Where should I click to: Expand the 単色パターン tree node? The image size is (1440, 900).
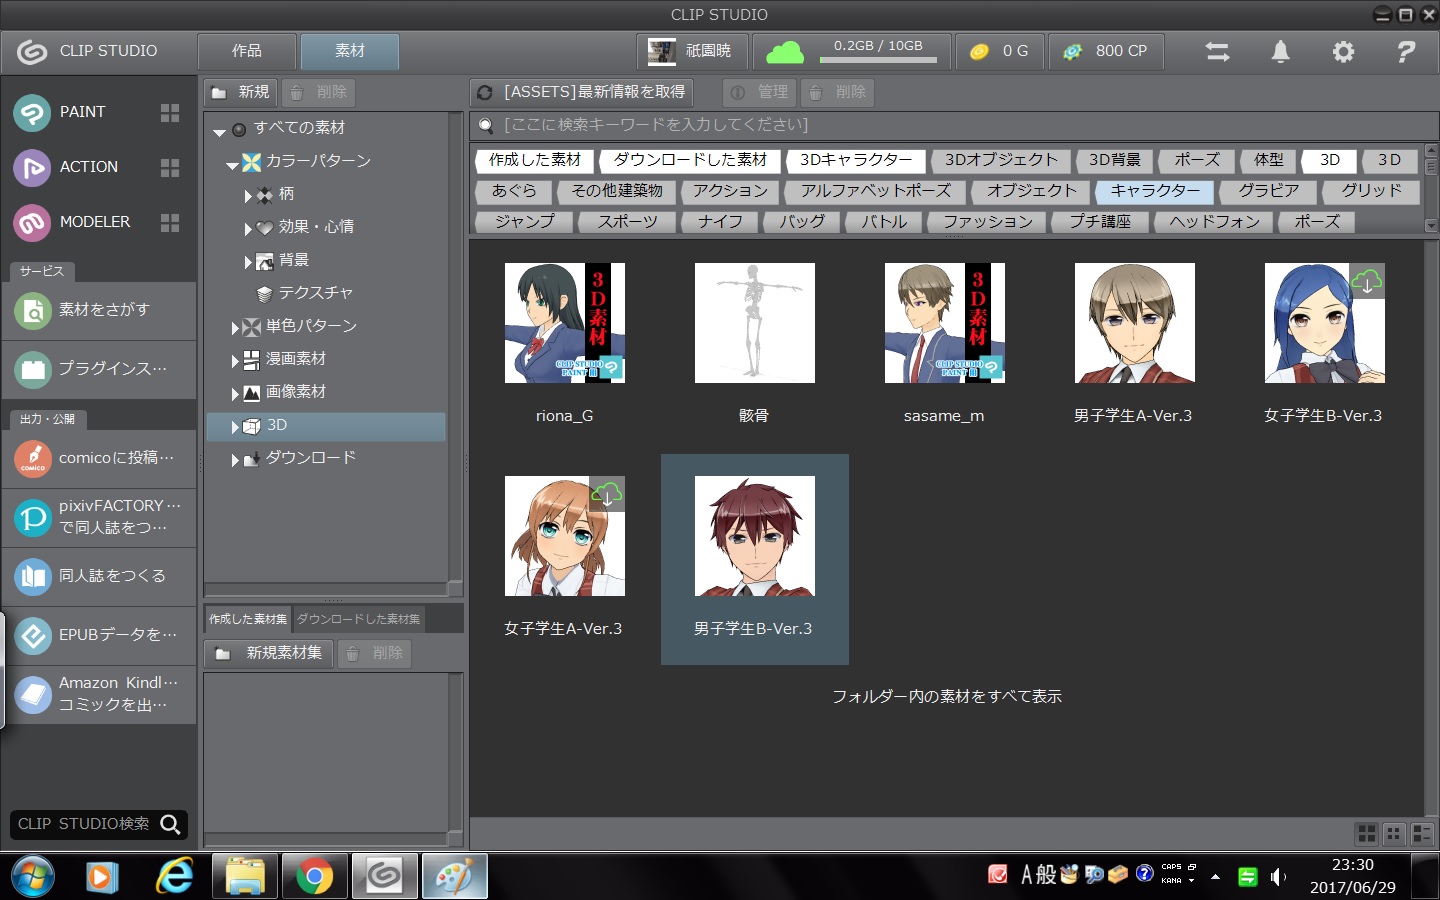click(235, 328)
